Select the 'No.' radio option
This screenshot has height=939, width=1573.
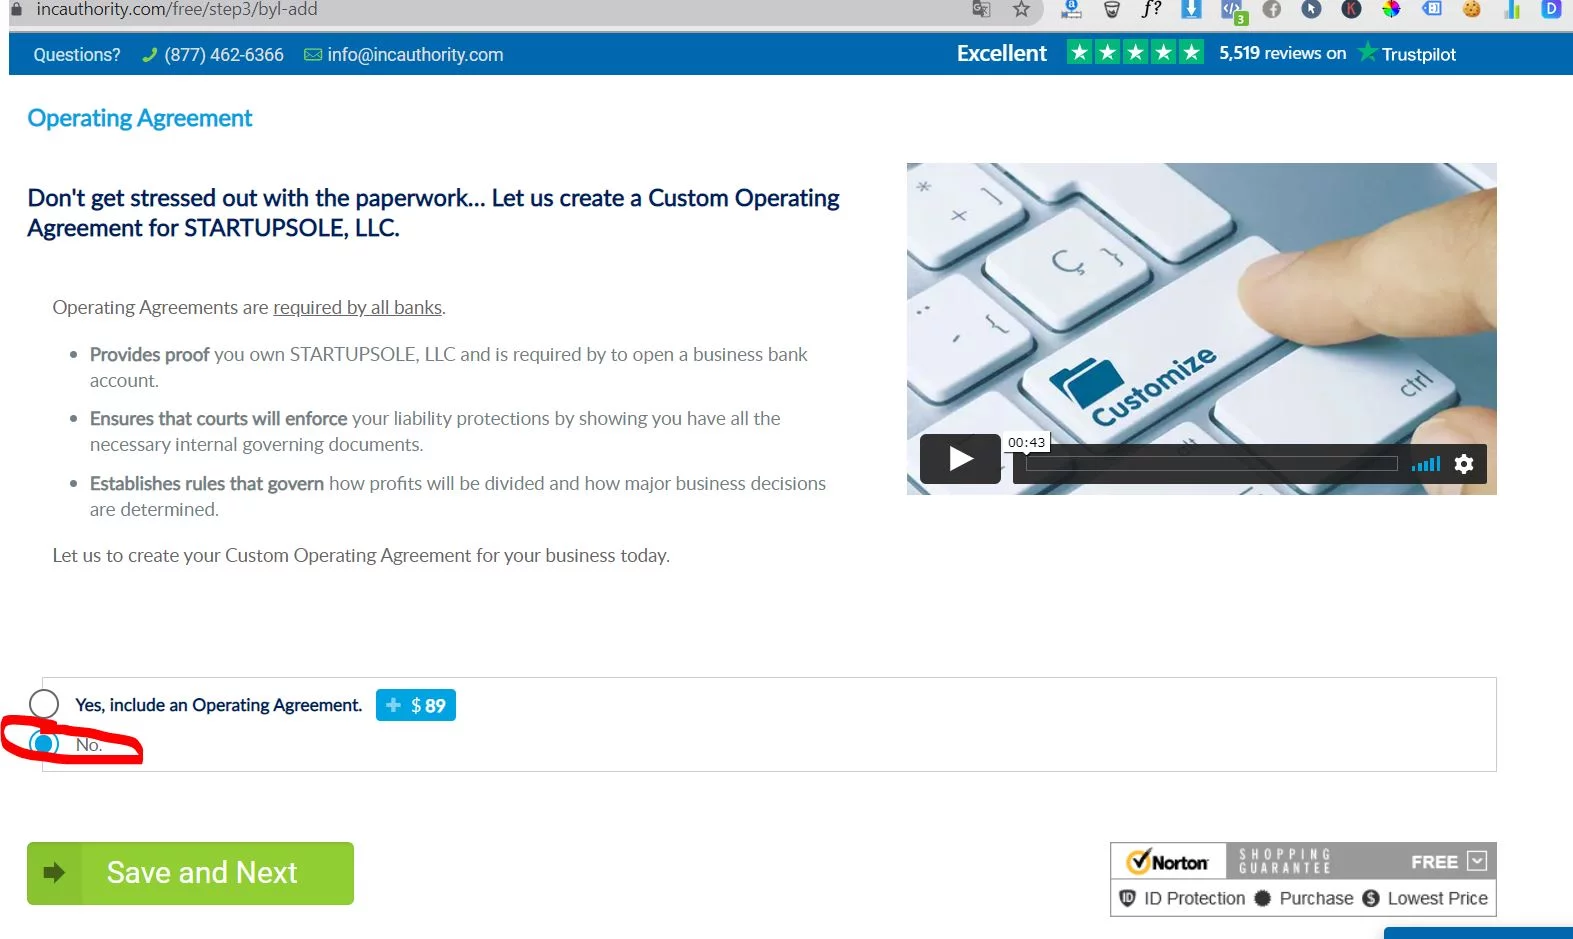click(44, 744)
